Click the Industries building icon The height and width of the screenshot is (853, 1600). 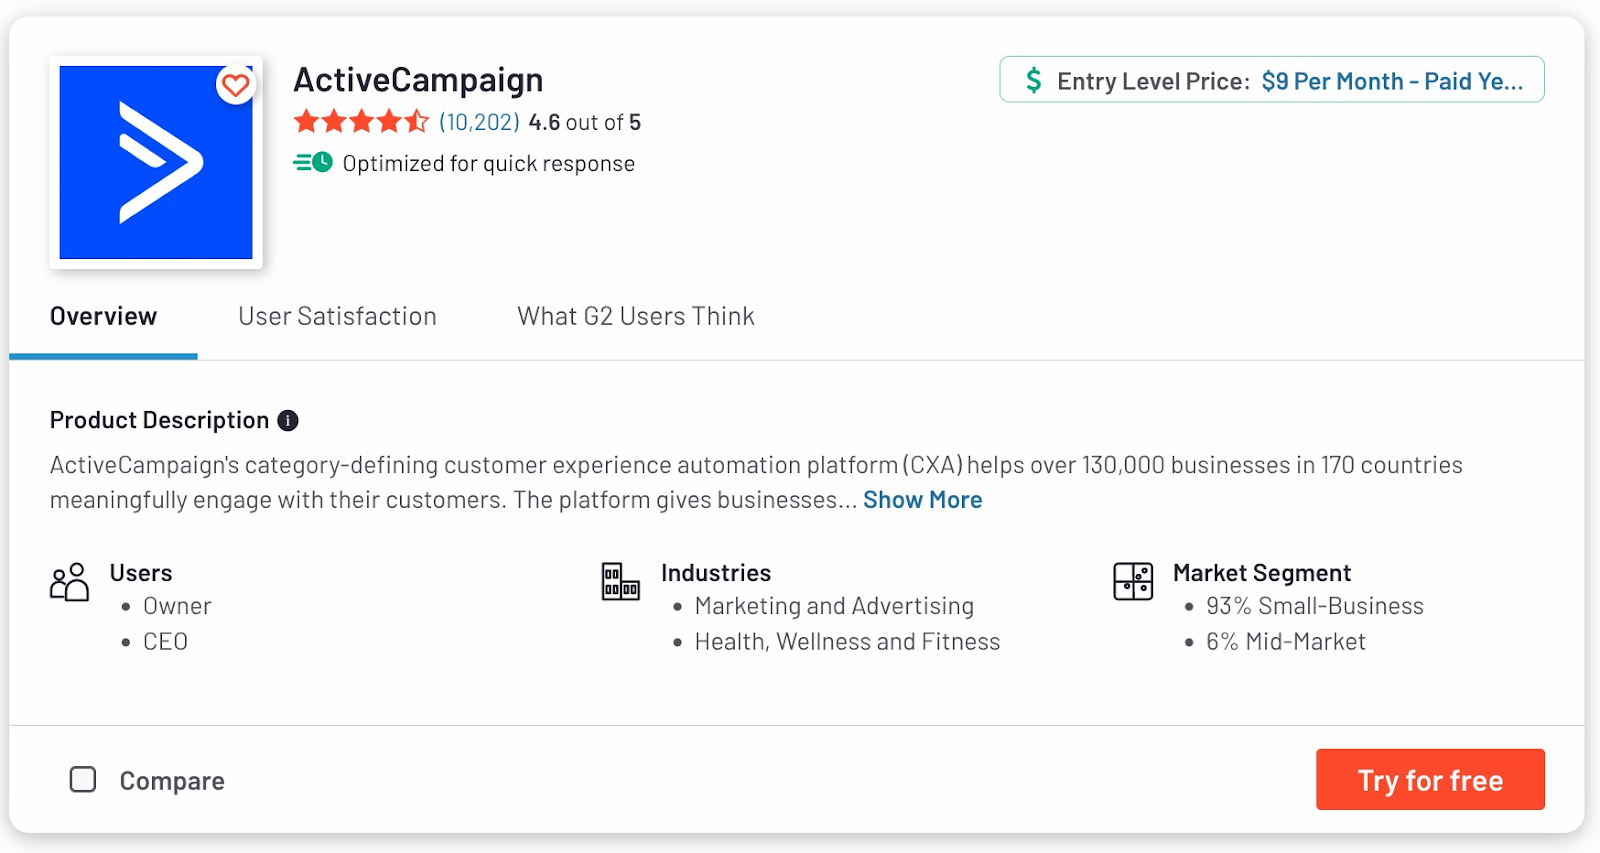[x=621, y=581]
